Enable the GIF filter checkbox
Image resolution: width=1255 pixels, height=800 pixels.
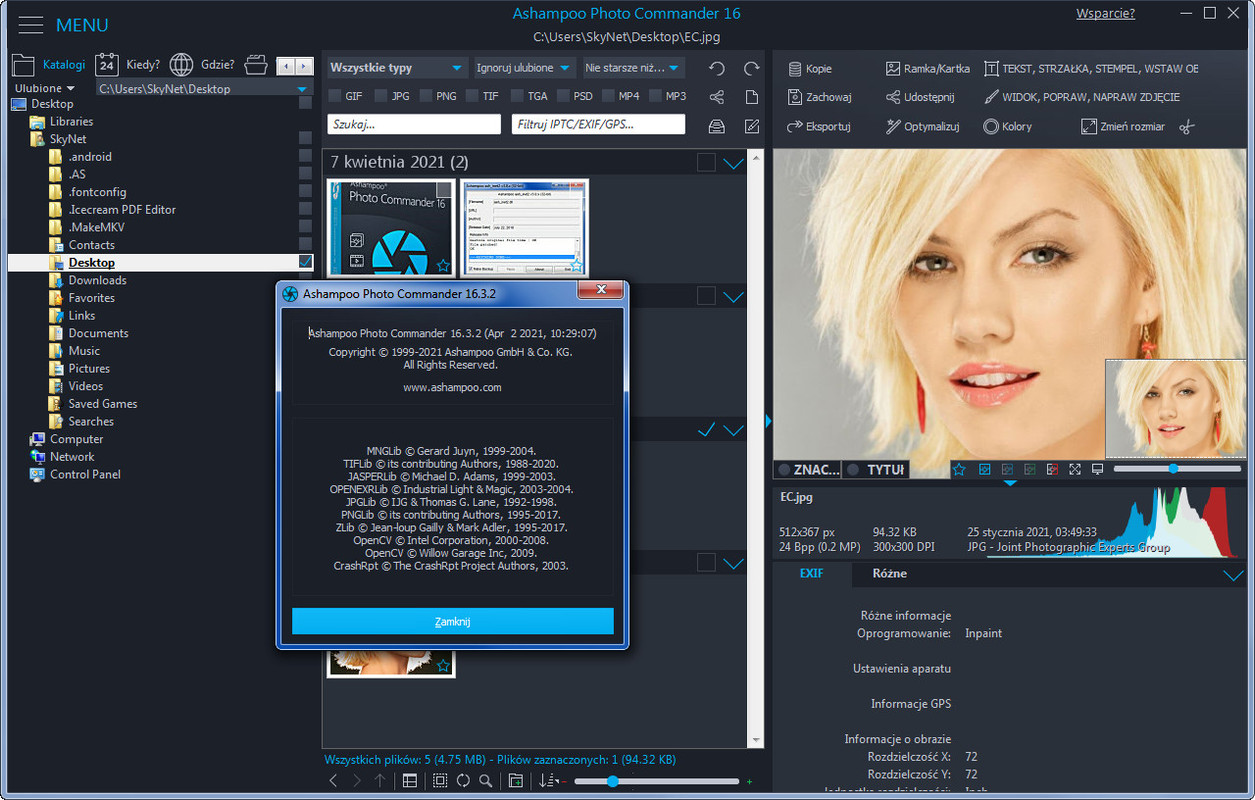click(x=335, y=96)
